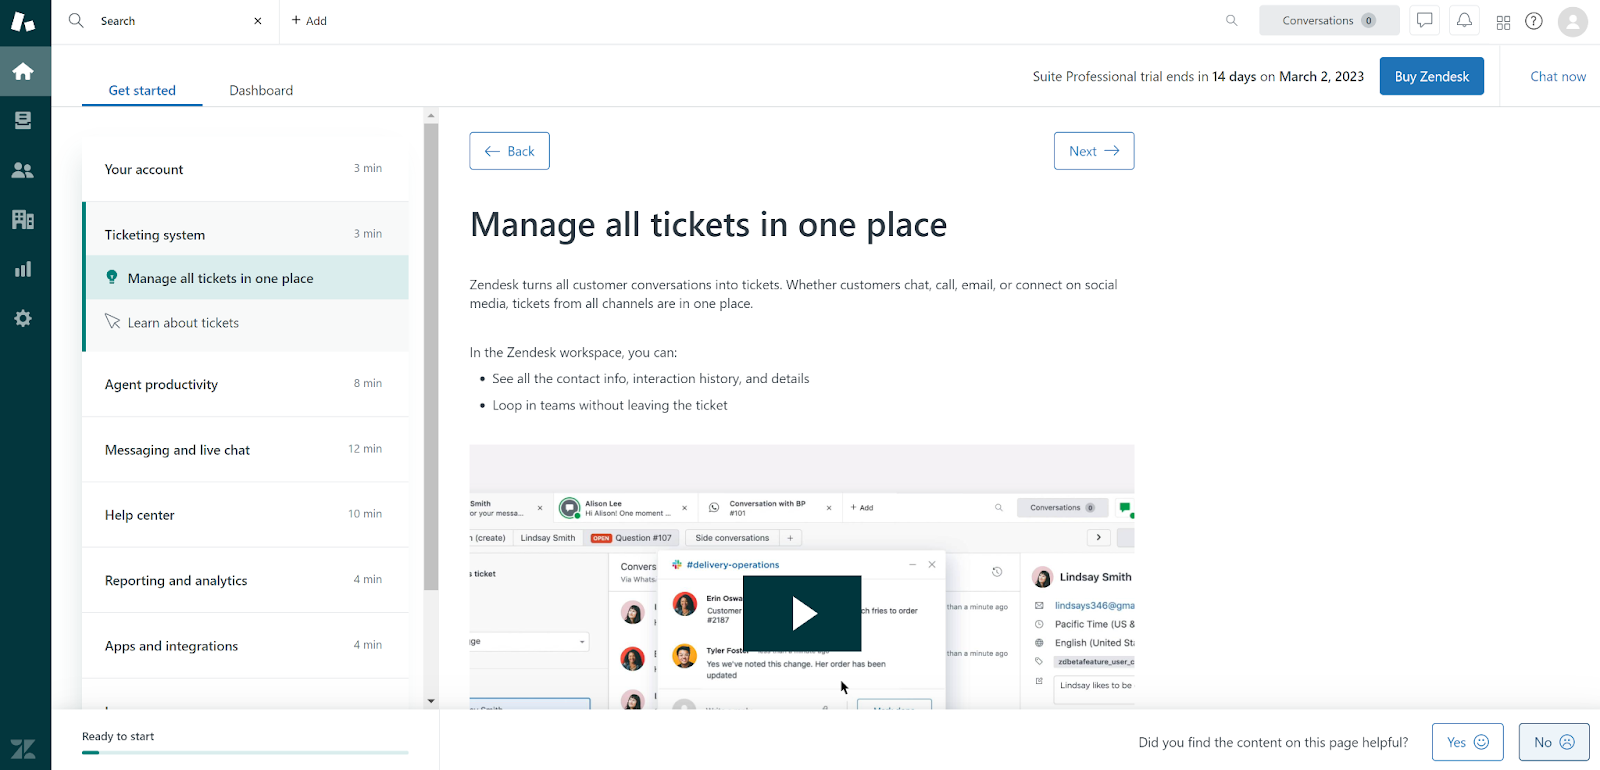Open the Views icon in left sidebar
The width and height of the screenshot is (1600, 770).
coord(23,121)
